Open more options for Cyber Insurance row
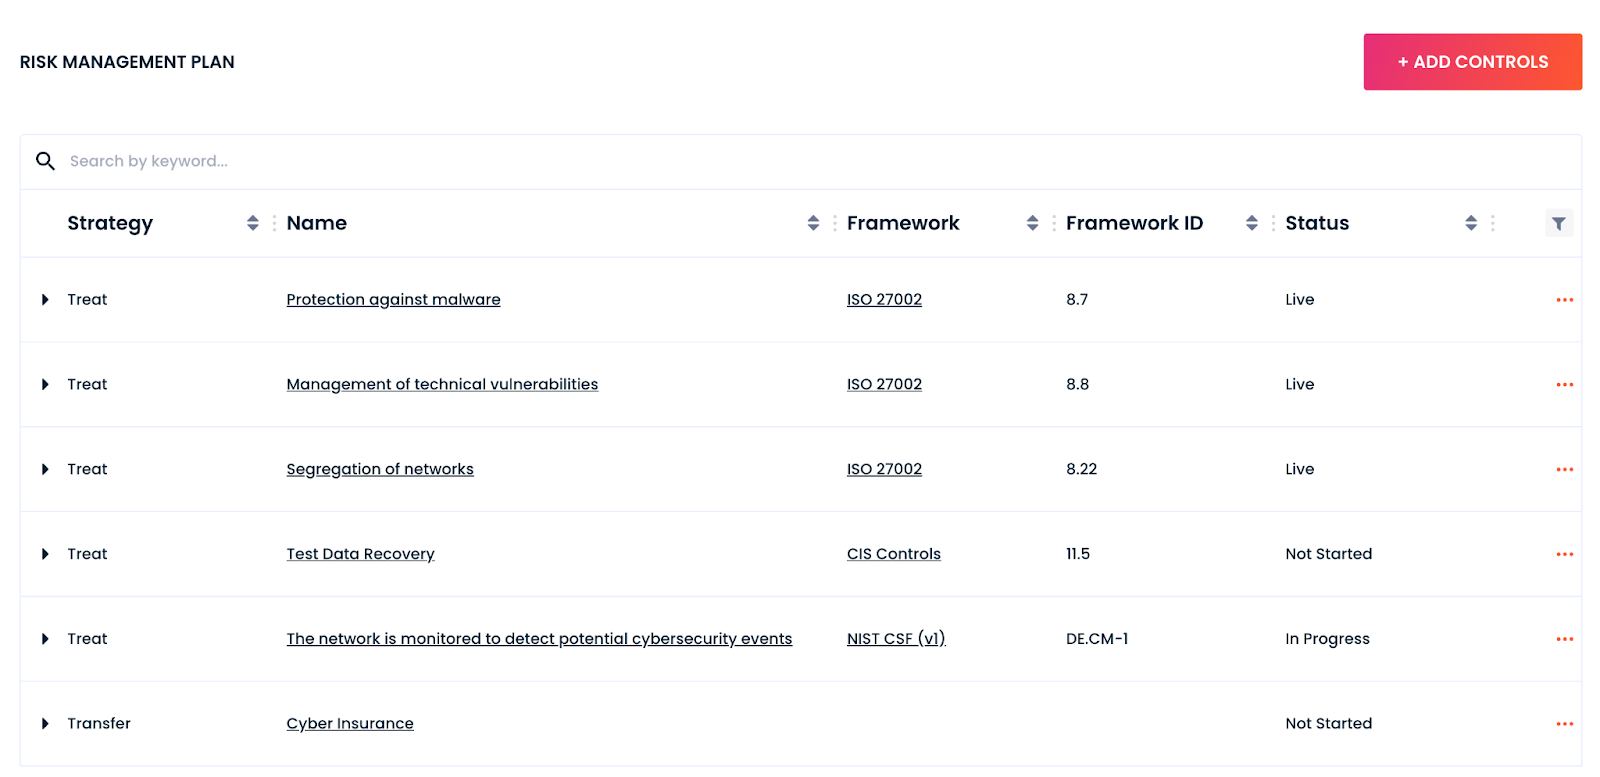This screenshot has width=1600, height=777. (x=1564, y=724)
